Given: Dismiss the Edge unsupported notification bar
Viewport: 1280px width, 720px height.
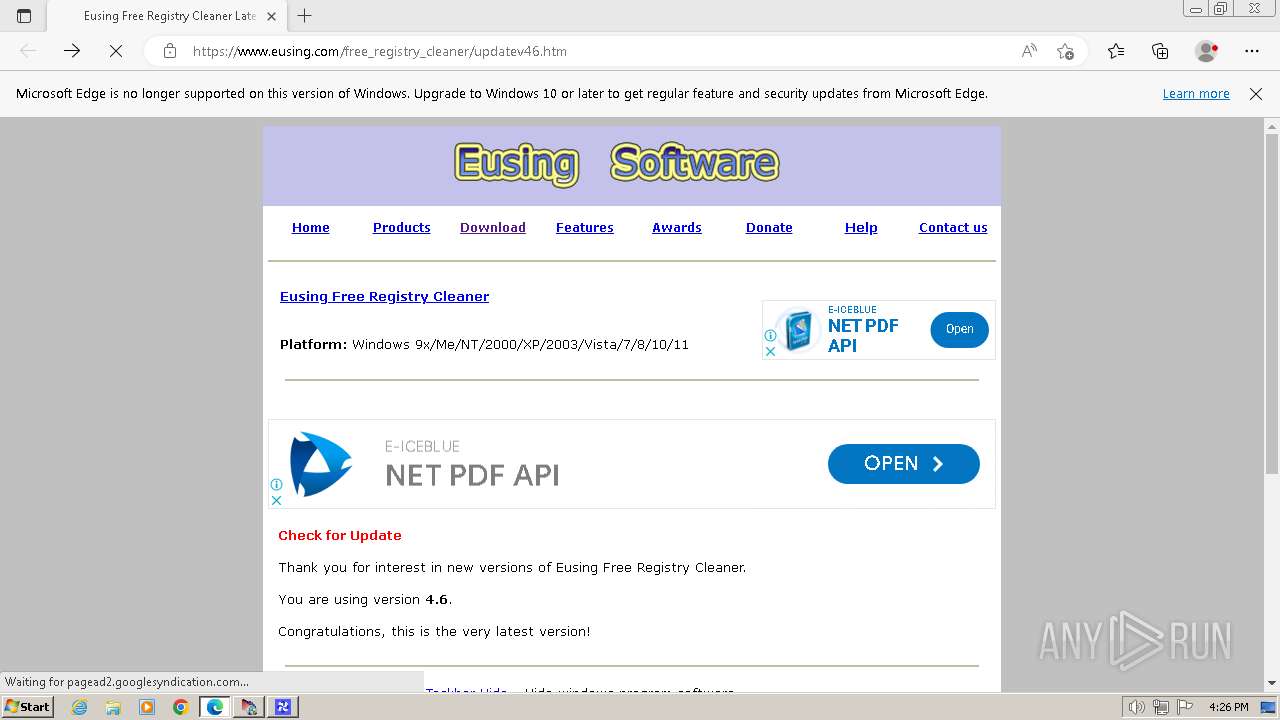Looking at the screenshot, I should (x=1256, y=94).
